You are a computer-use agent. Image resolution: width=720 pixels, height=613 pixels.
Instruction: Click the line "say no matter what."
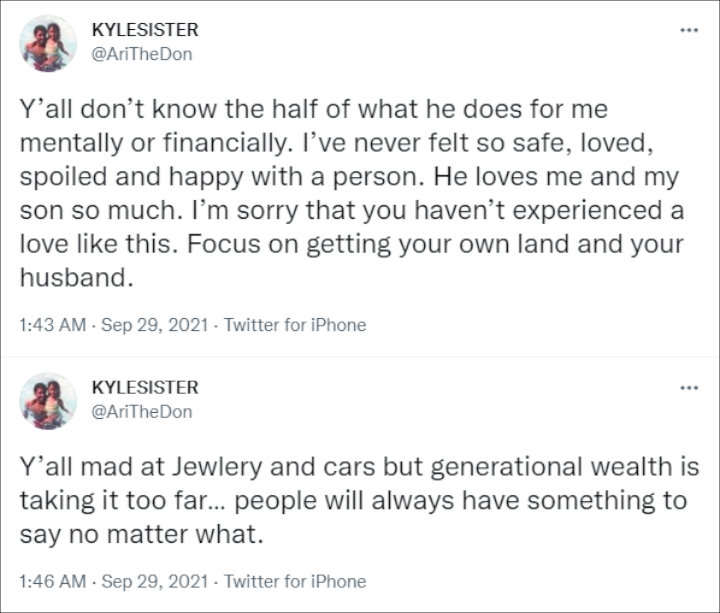pos(141,534)
